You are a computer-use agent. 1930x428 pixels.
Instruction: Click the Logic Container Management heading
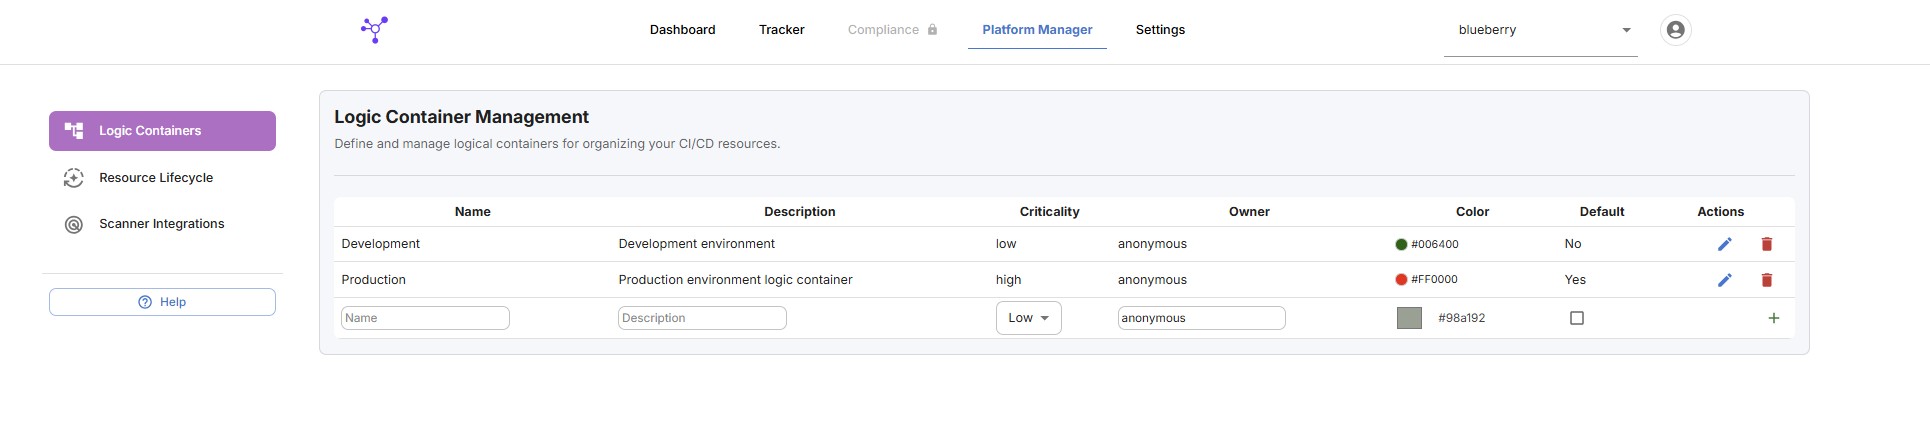(462, 117)
